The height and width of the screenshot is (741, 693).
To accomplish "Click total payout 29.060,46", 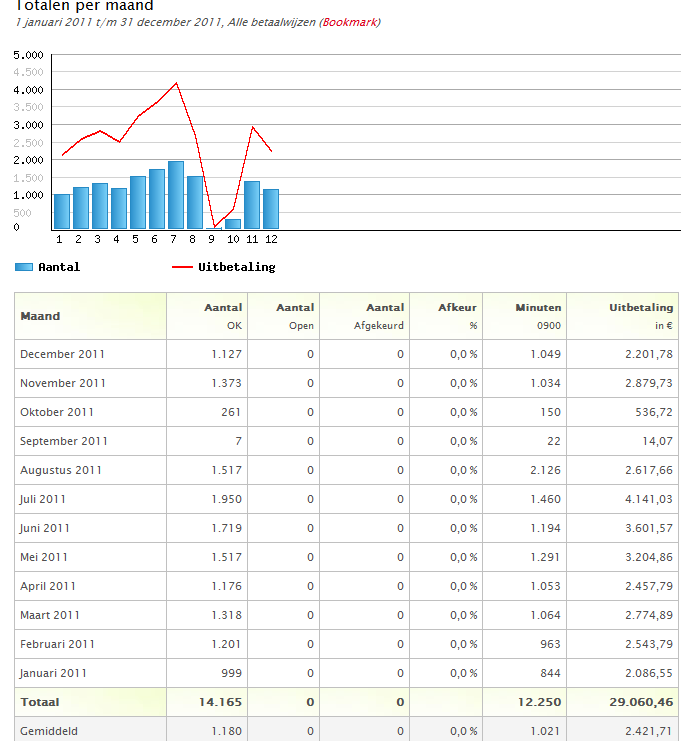I will pyautogui.click(x=641, y=702).
